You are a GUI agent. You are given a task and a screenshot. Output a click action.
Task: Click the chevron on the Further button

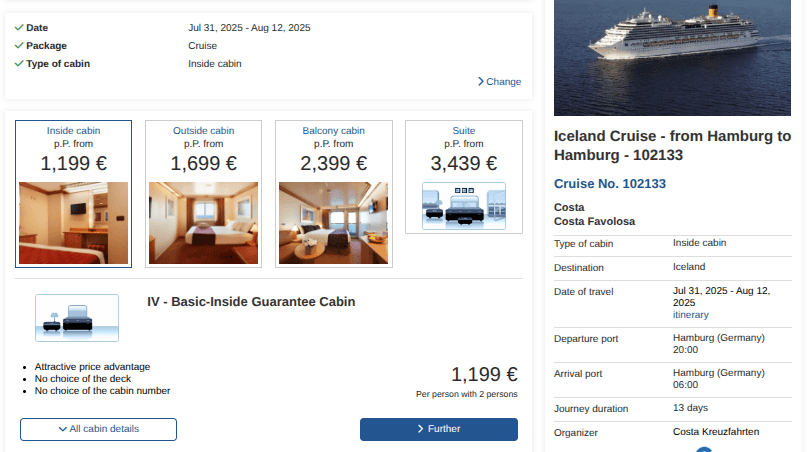[421, 429]
